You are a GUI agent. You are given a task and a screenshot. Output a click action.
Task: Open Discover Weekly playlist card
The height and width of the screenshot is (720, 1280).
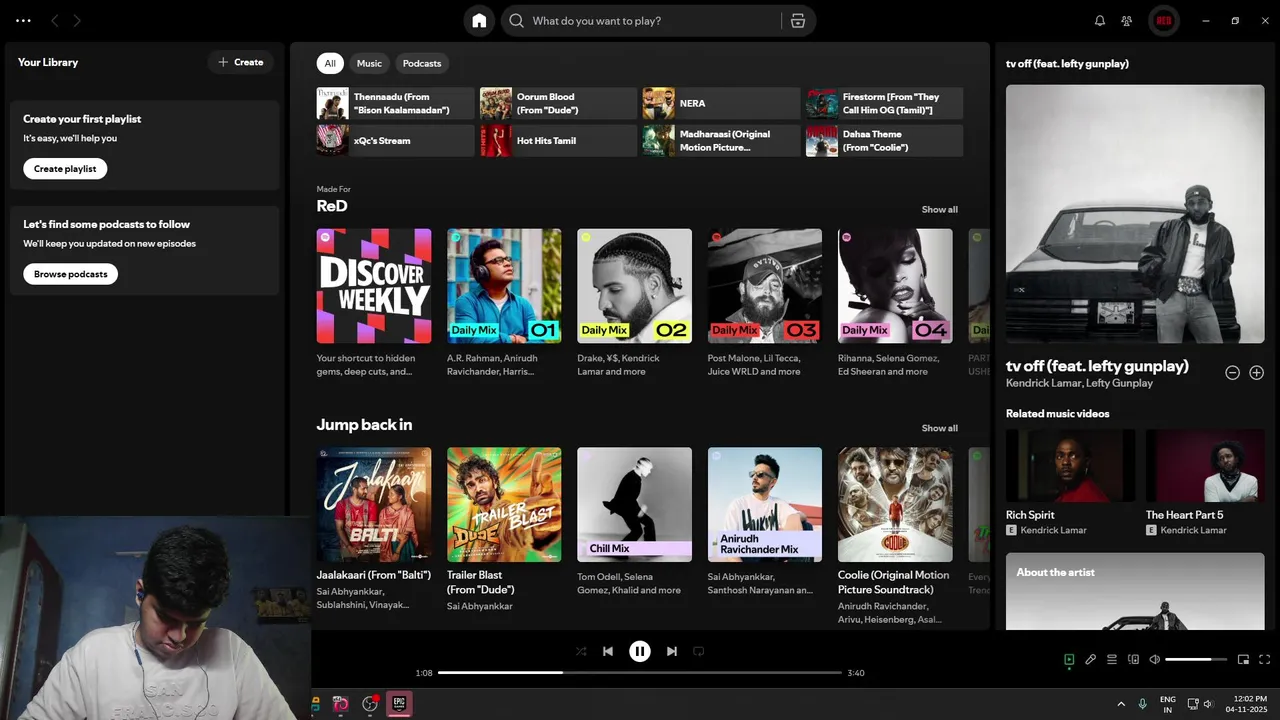tap(374, 303)
